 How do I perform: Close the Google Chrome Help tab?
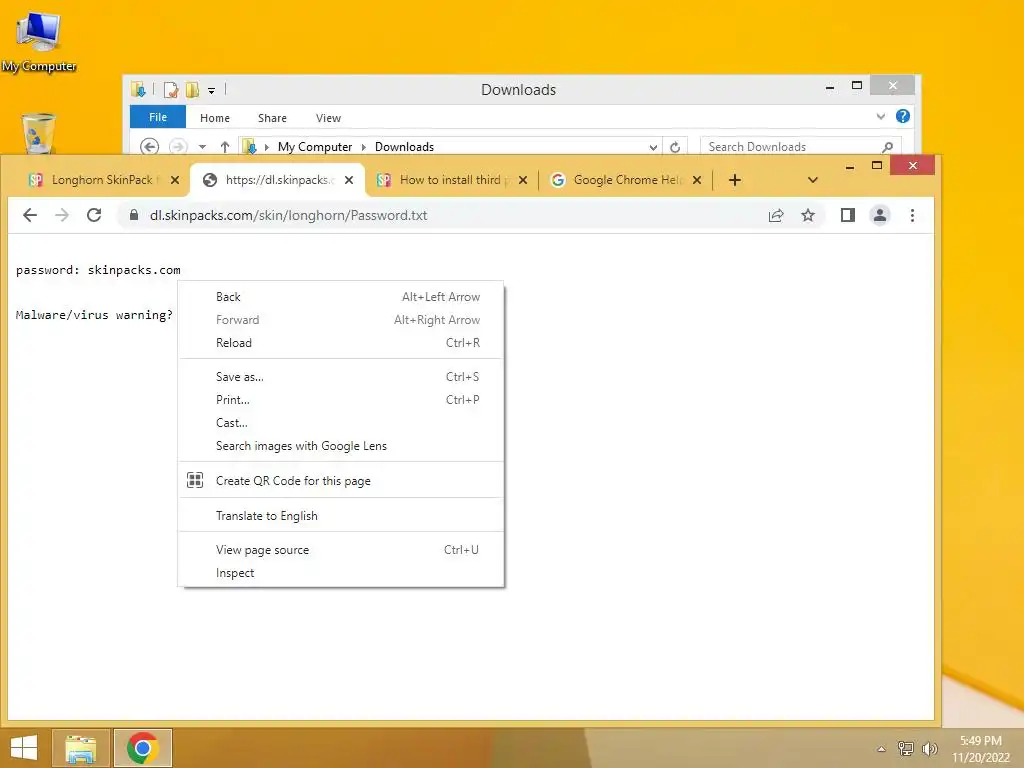(x=697, y=180)
